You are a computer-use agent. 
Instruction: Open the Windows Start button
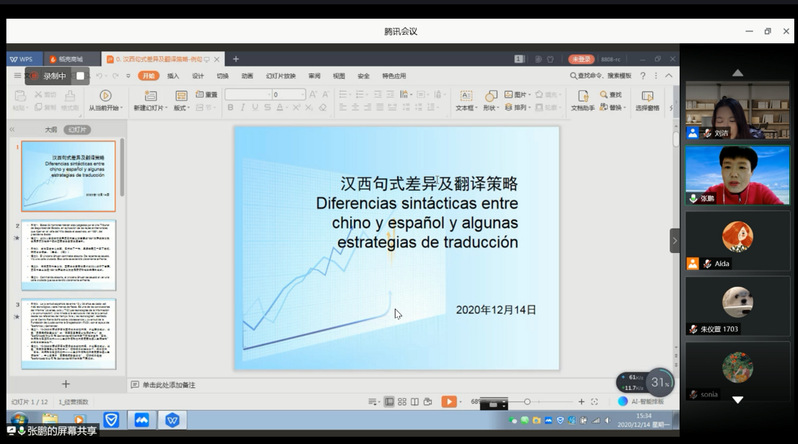pos(19,420)
